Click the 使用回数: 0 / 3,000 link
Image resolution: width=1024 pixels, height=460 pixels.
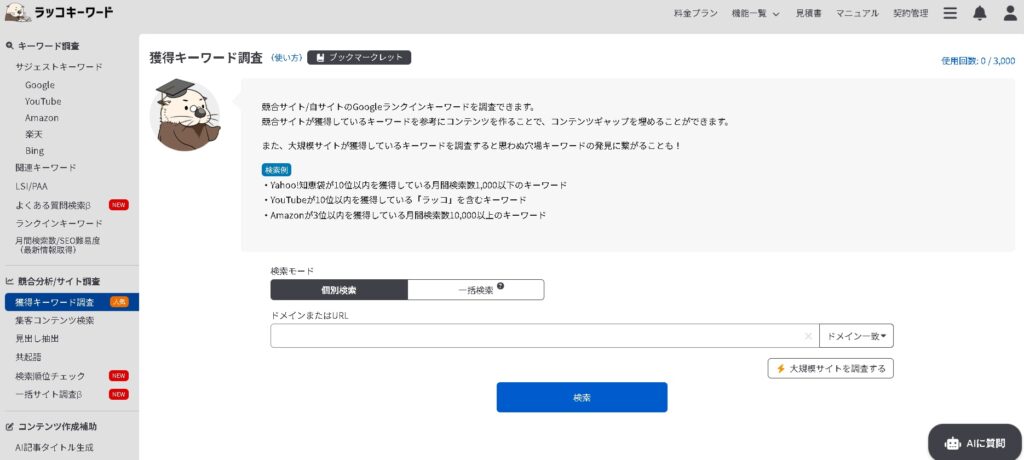(x=978, y=61)
